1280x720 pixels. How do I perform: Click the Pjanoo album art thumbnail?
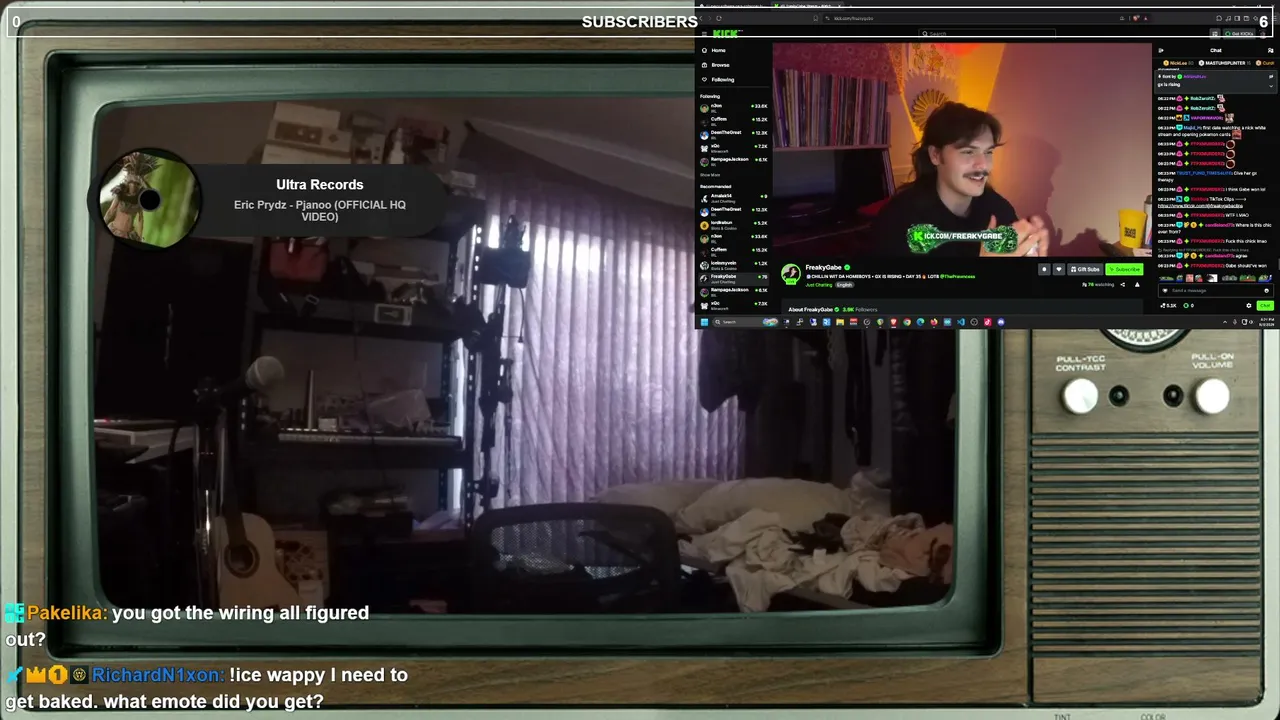tap(150, 199)
